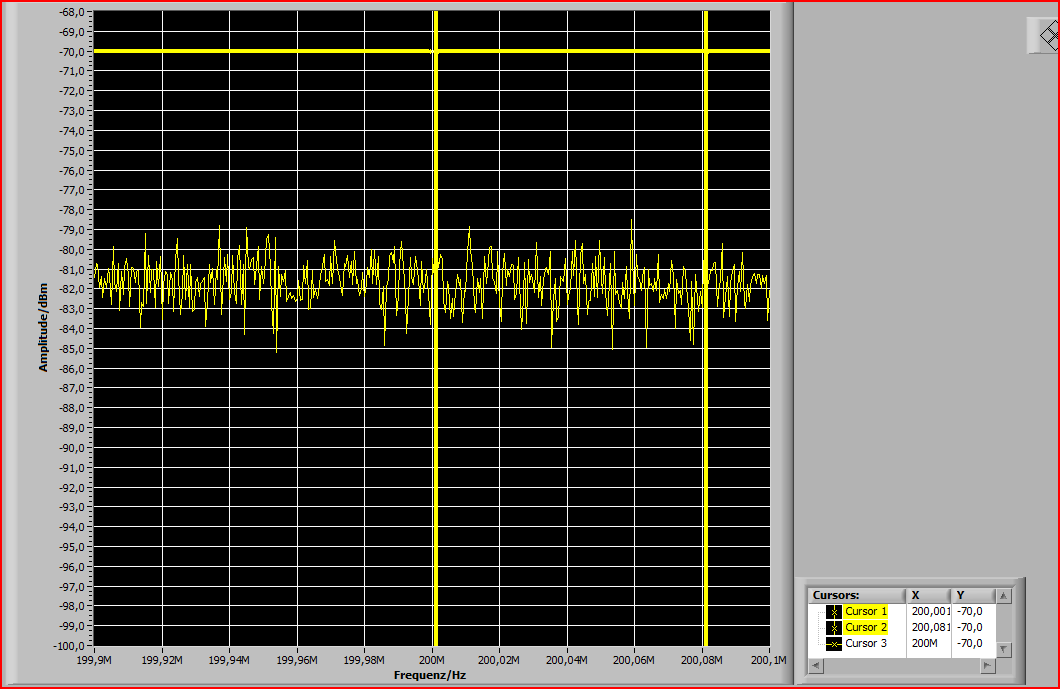Click the X-axis tick label 200,06M
Image resolution: width=1060 pixels, height=689 pixels.
pos(634,660)
